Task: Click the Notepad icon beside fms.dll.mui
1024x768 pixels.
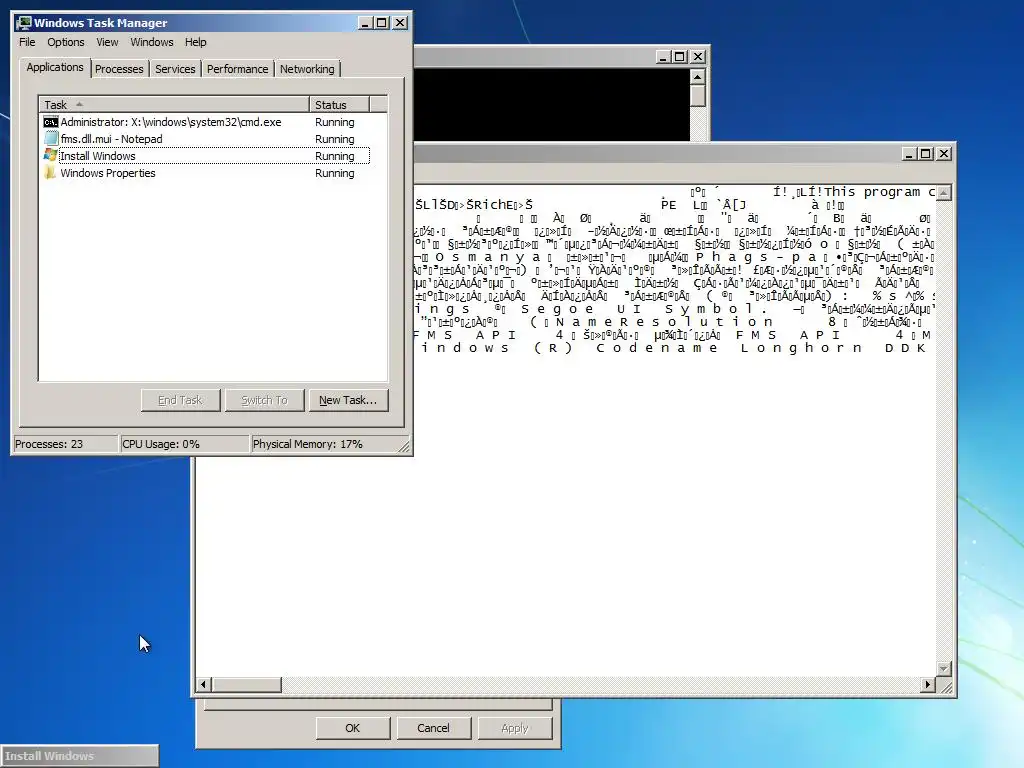Action: pos(50,139)
